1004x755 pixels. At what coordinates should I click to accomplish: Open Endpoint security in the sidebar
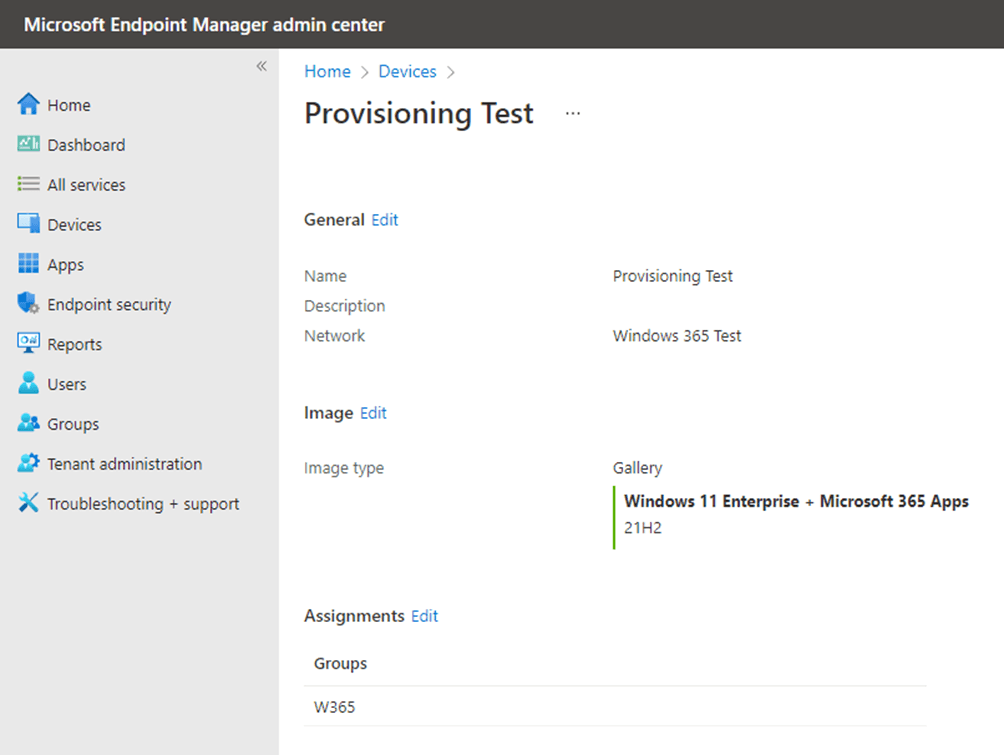pyautogui.click(x=109, y=305)
